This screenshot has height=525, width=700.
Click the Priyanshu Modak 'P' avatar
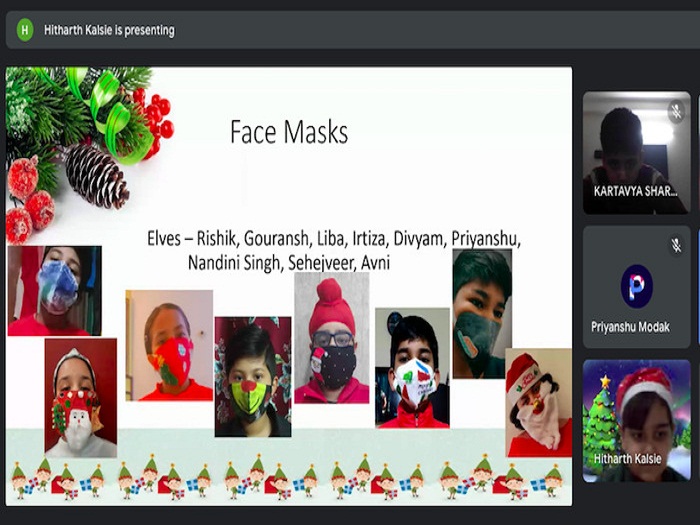(637, 287)
